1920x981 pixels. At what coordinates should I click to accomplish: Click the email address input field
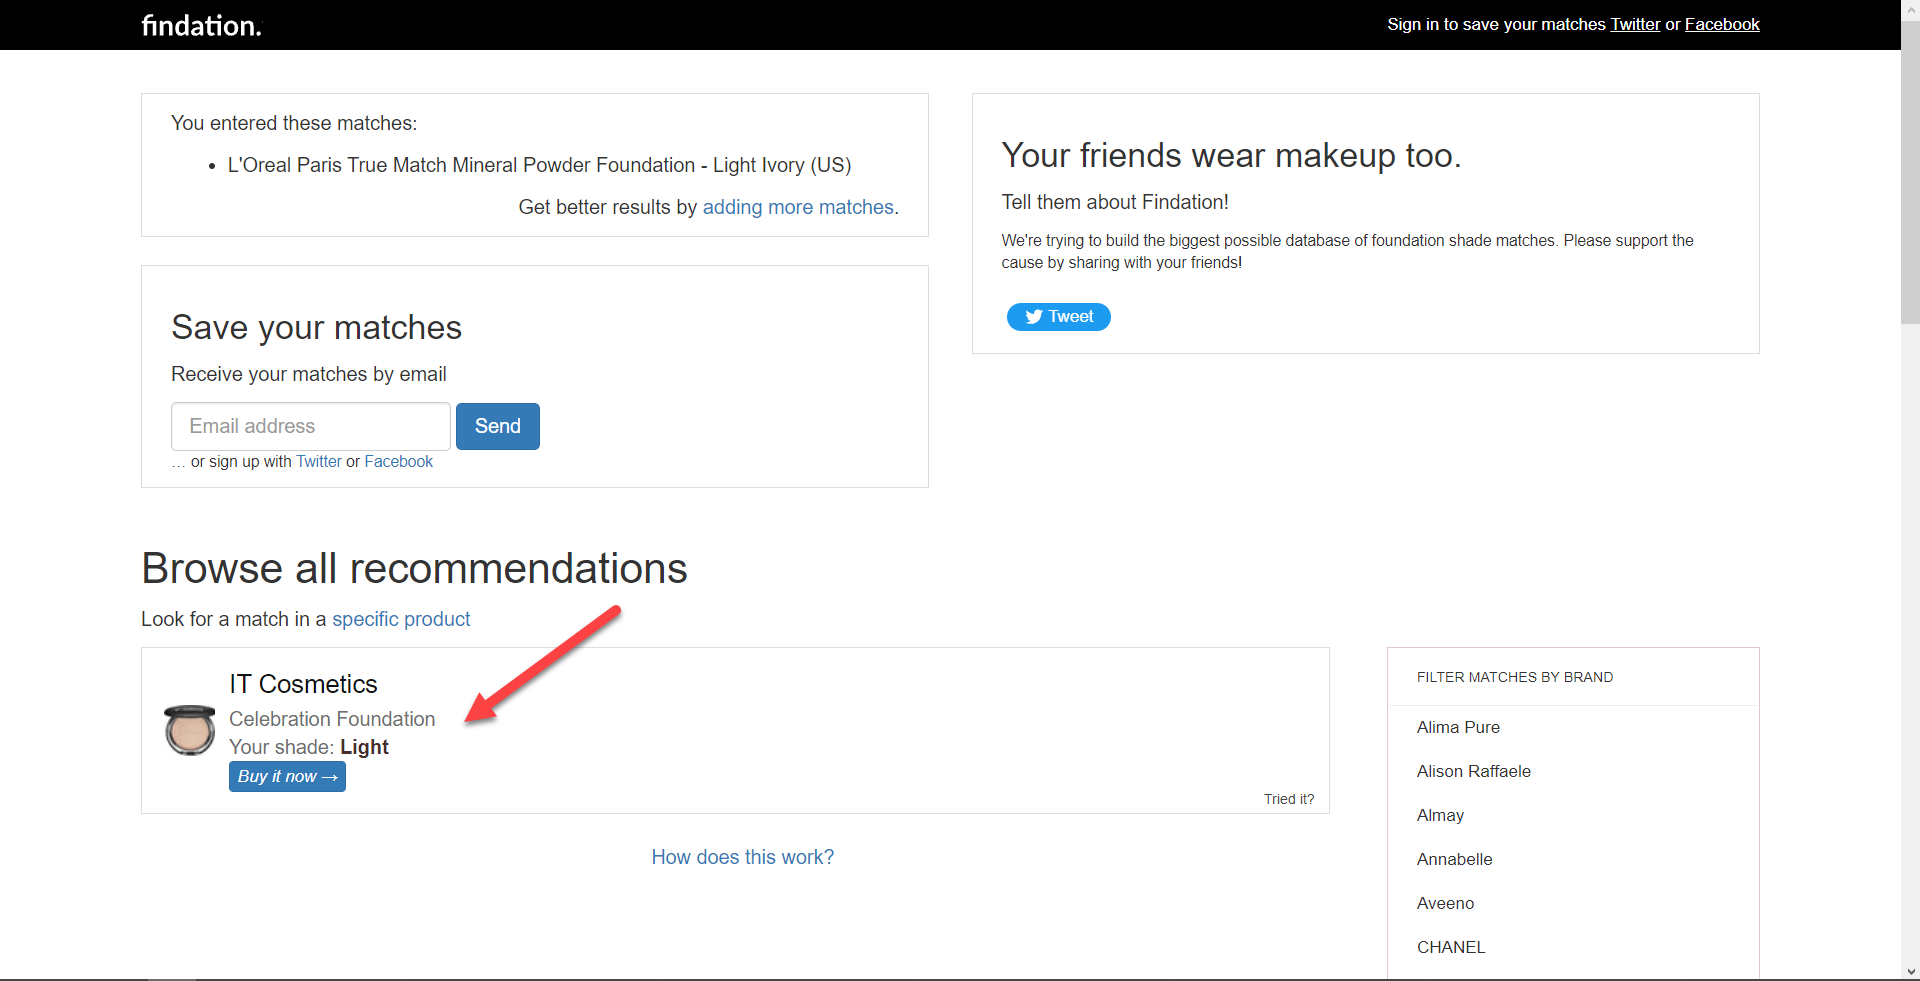310,426
